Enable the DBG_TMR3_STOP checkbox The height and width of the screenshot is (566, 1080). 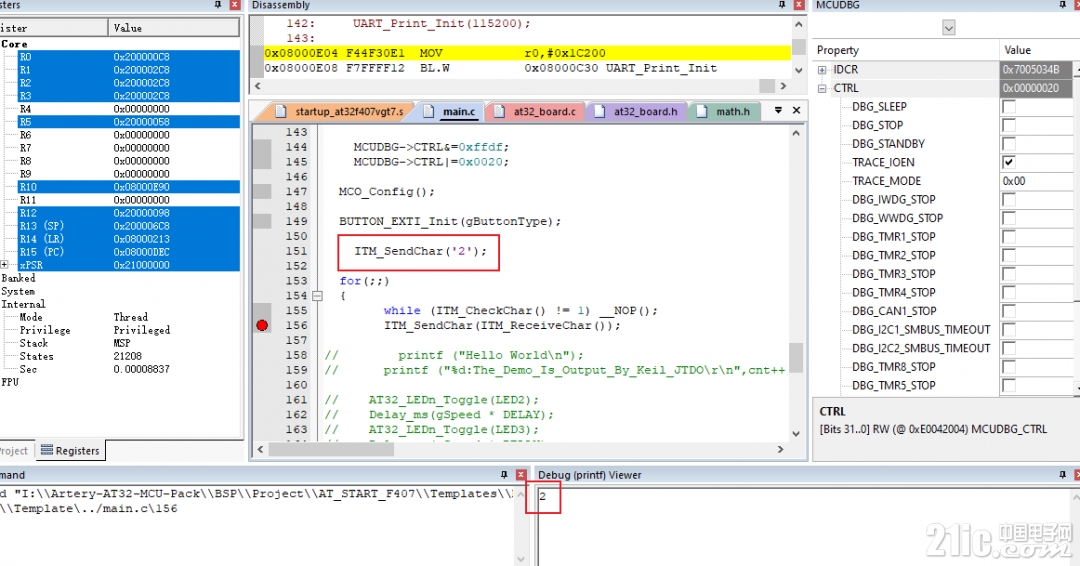1009,274
